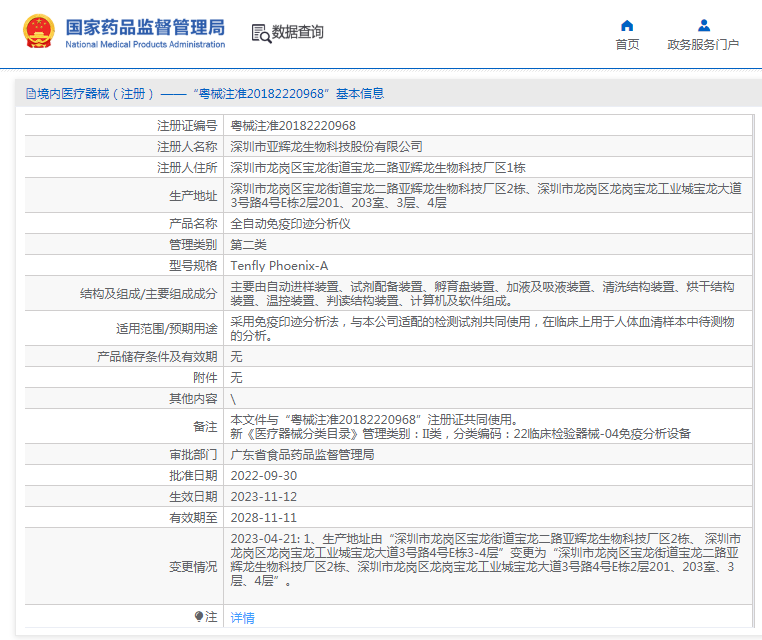The width and height of the screenshot is (762, 640).
Task: Click the remarks text in 备注 row
Action: [x=460, y=427]
